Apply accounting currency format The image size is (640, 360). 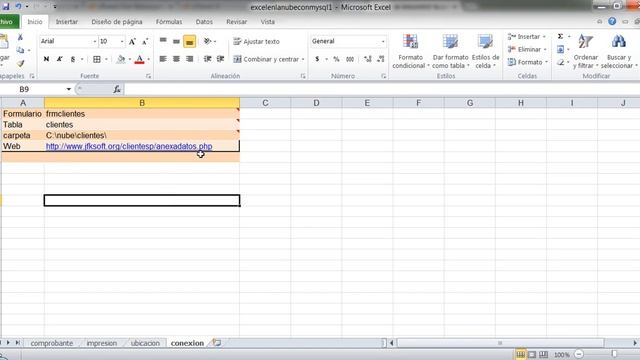(317, 59)
